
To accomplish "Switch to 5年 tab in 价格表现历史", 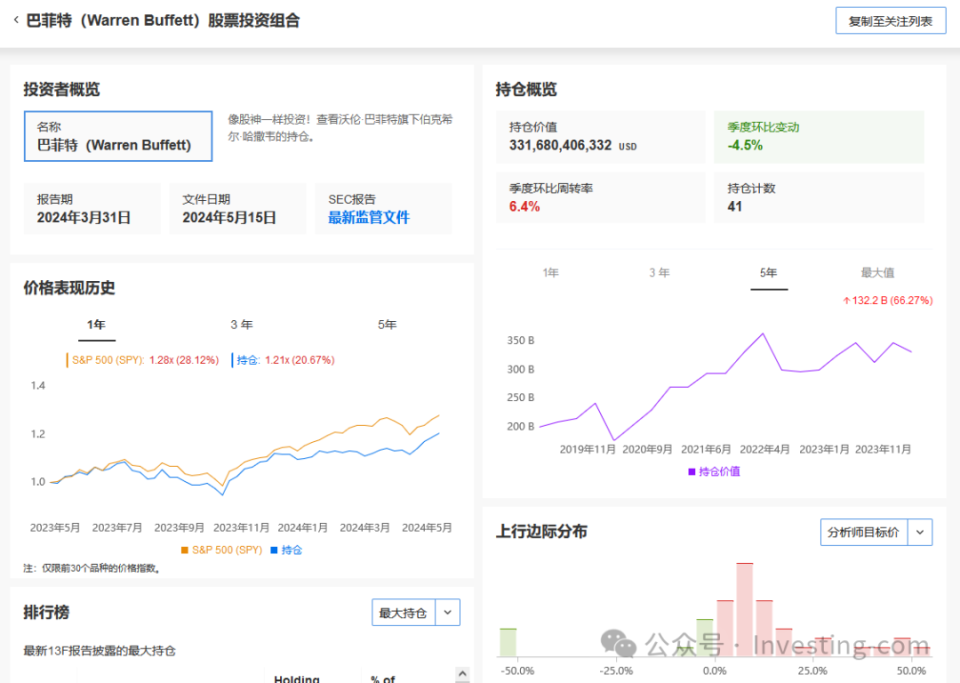I will (x=387, y=325).
